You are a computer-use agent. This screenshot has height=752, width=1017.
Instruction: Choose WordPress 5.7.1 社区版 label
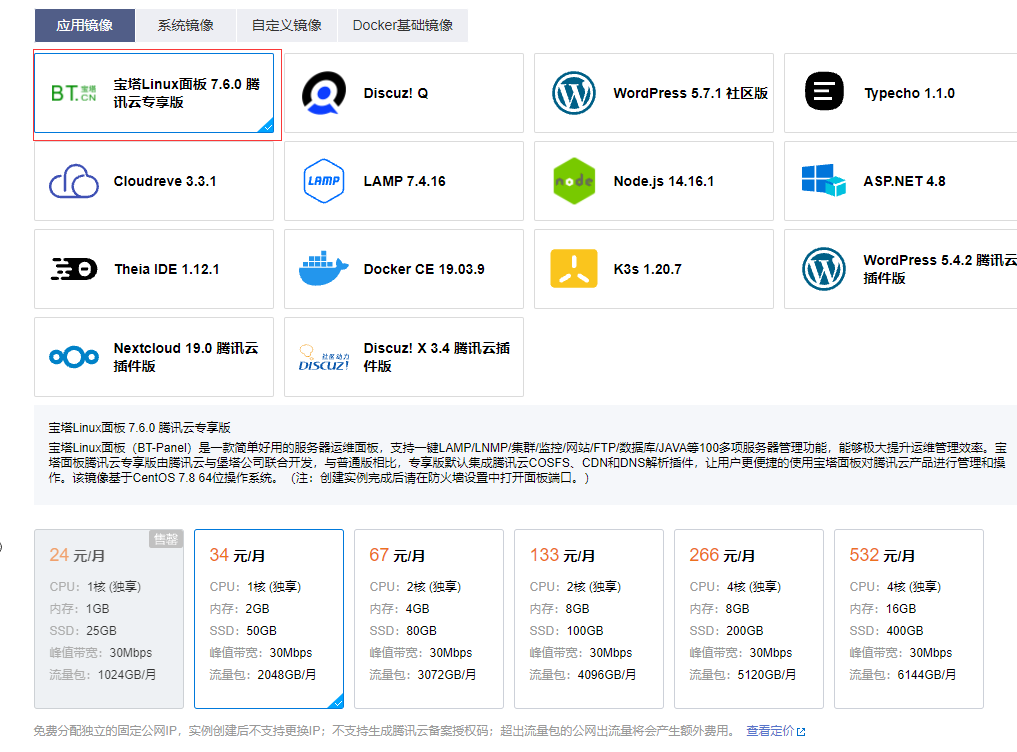pos(691,93)
